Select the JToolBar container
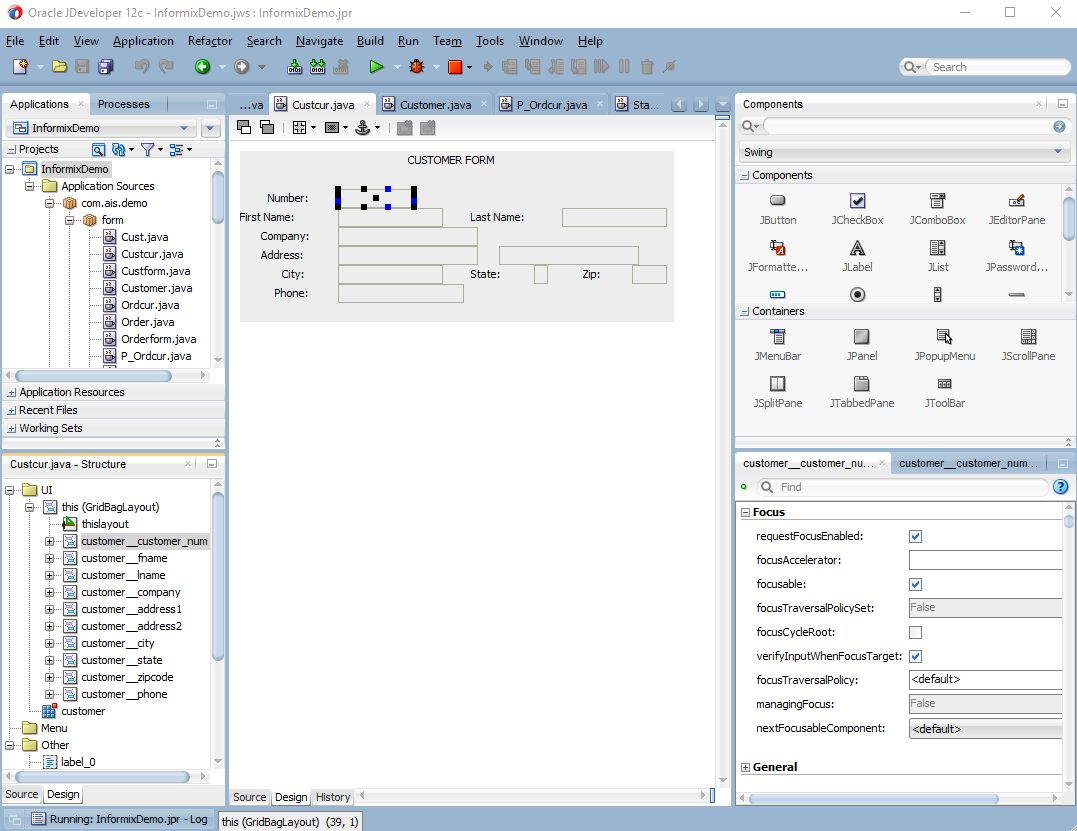 point(944,392)
